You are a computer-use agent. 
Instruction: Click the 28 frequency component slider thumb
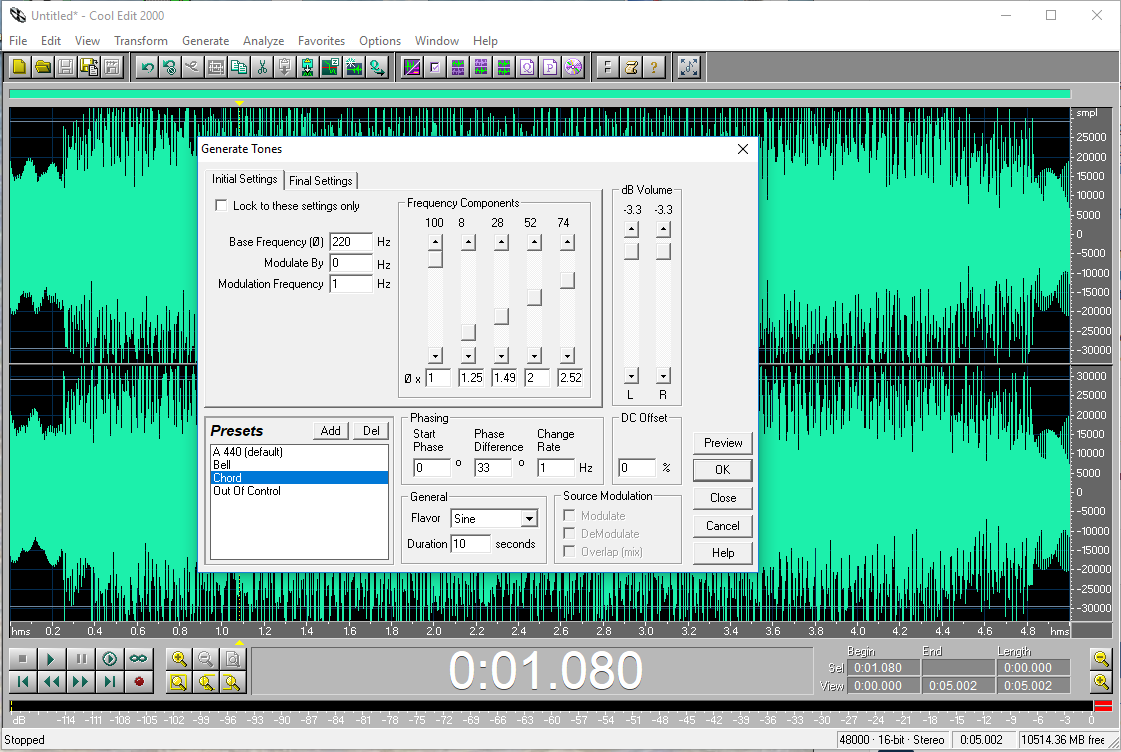(501, 316)
